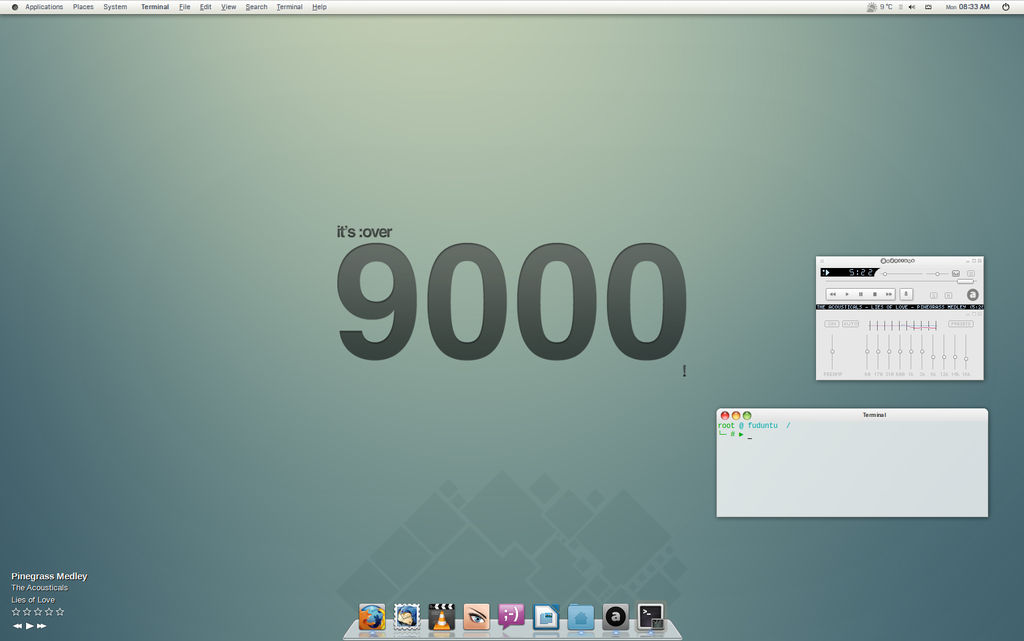Open the Search menu in the panel
This screenshot has width=1024, height=641.
[x=257, y=7]
